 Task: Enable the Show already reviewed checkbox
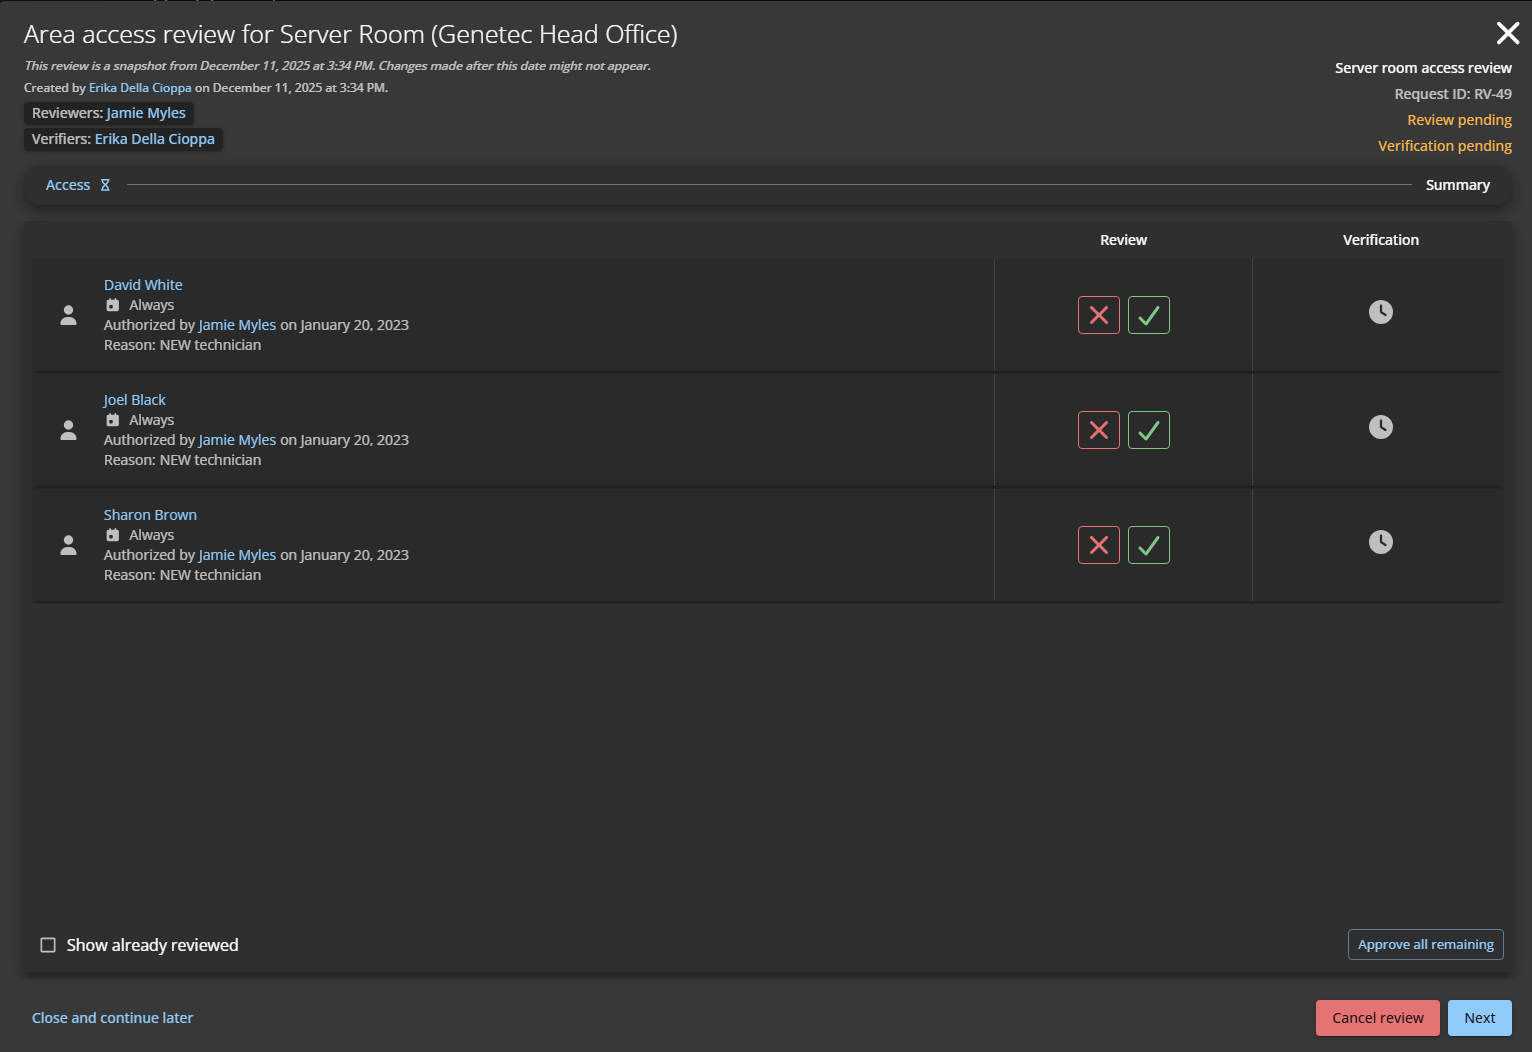point(47,944)
